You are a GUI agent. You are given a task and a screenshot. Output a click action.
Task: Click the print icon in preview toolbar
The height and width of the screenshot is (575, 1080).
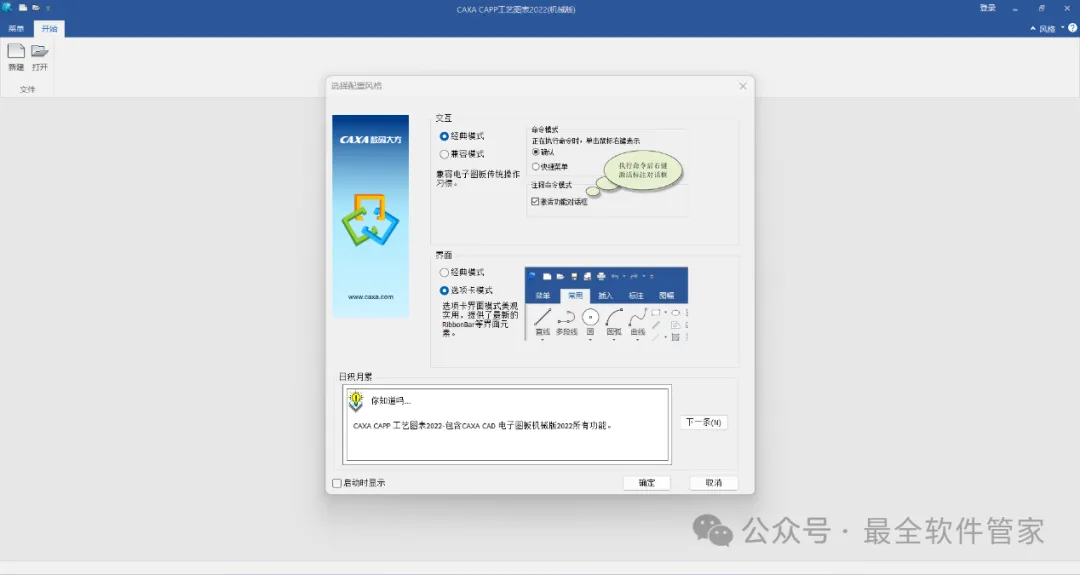[601, 276]
